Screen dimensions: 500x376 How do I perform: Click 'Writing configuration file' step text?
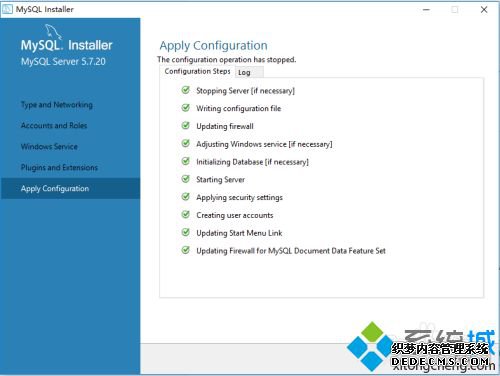click(x=239, y=108)
